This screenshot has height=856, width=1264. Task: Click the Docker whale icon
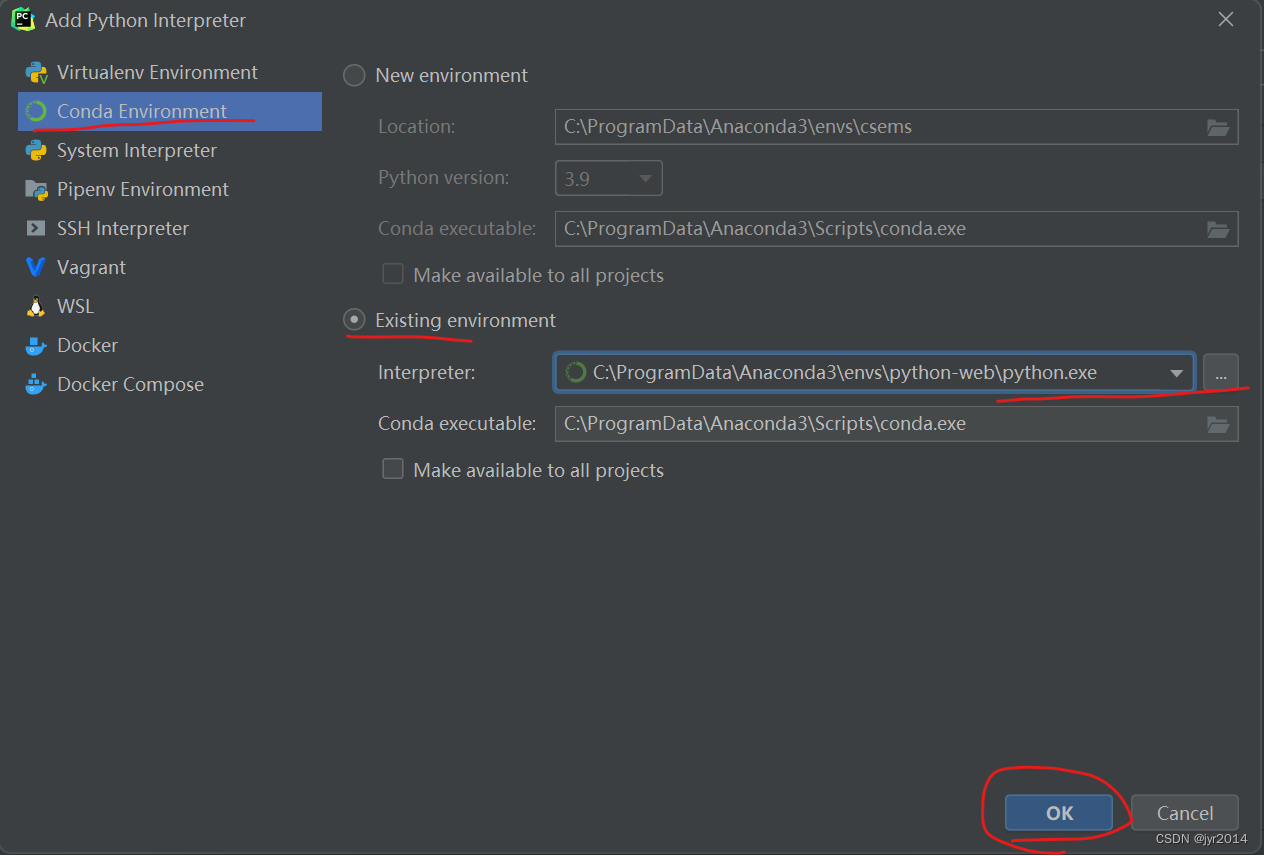click(37, 346)
